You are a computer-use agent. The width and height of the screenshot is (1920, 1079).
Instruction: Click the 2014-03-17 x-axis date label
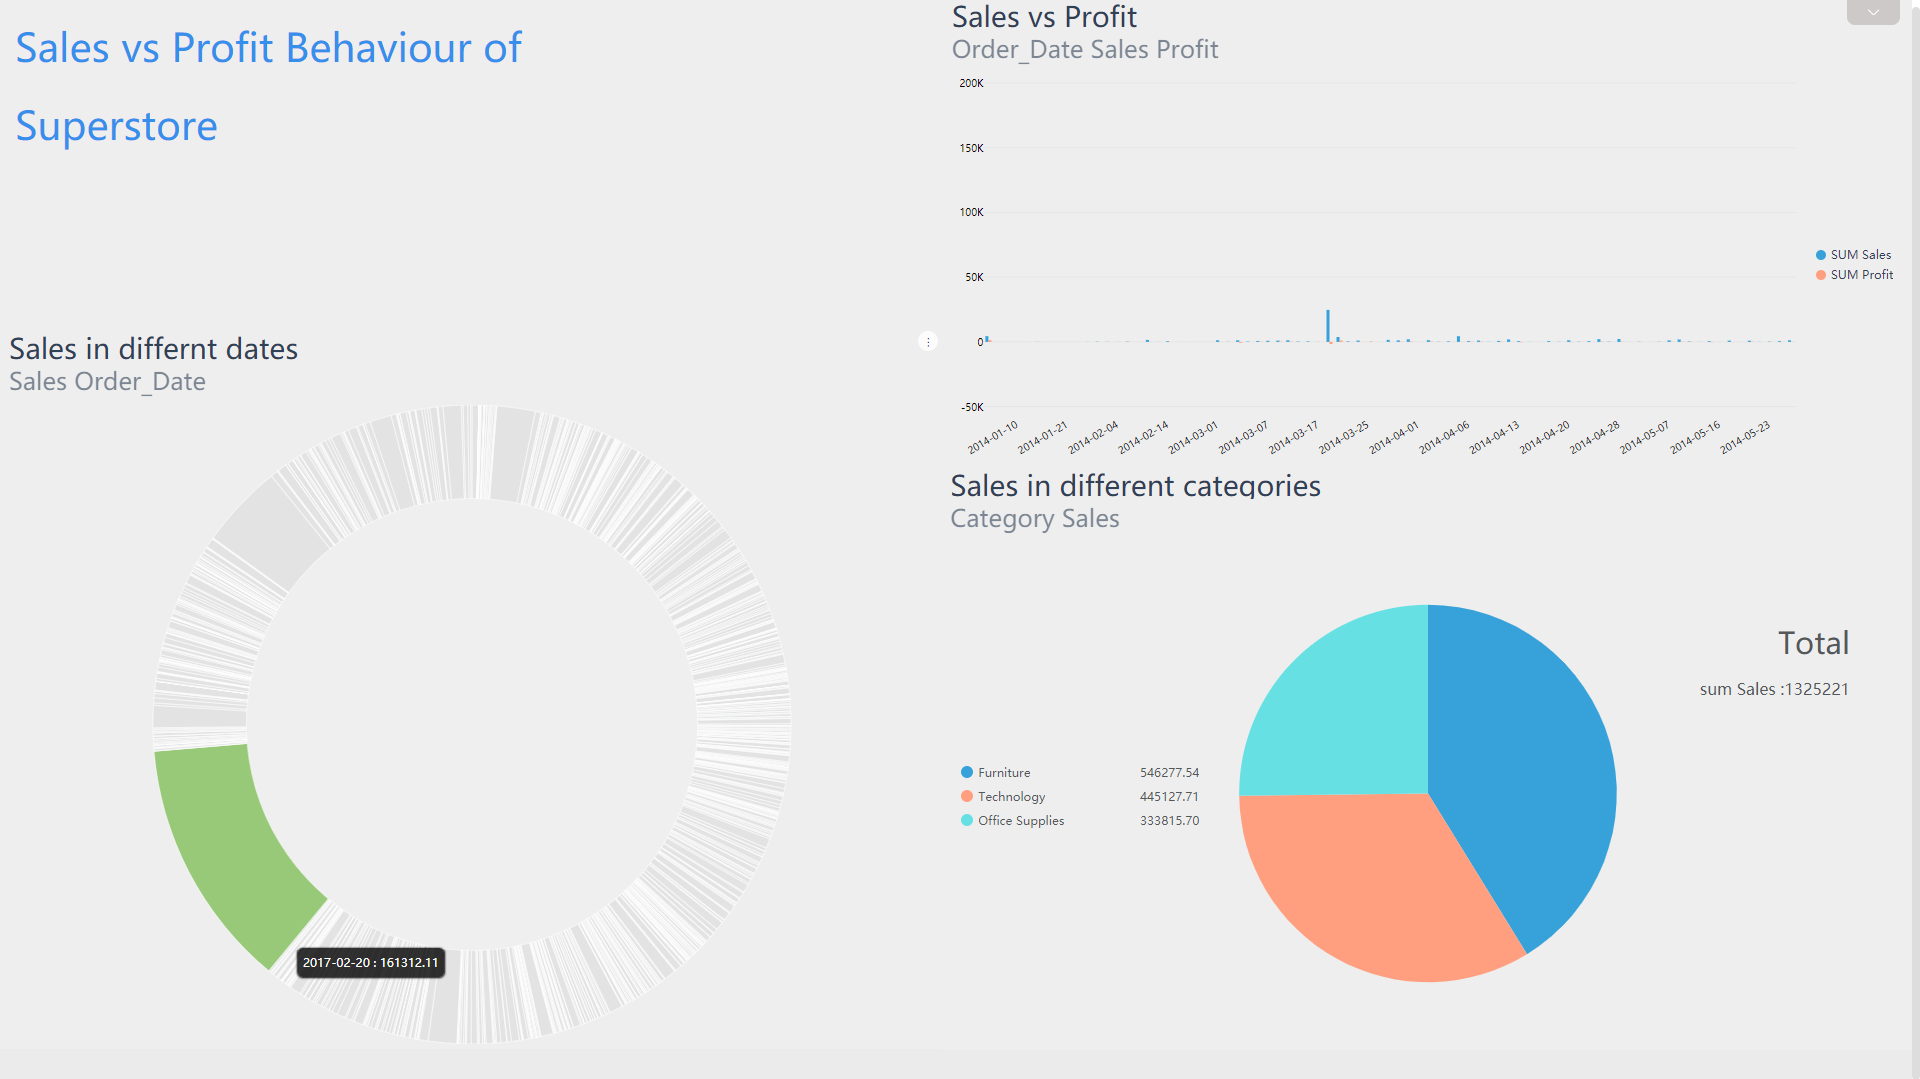[1294, 438]
